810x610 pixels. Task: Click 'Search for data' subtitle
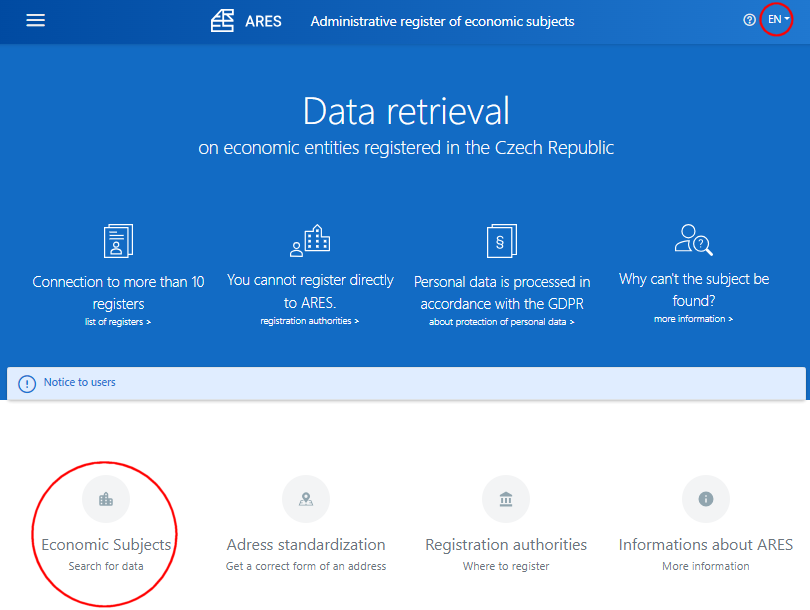[106, 566]
